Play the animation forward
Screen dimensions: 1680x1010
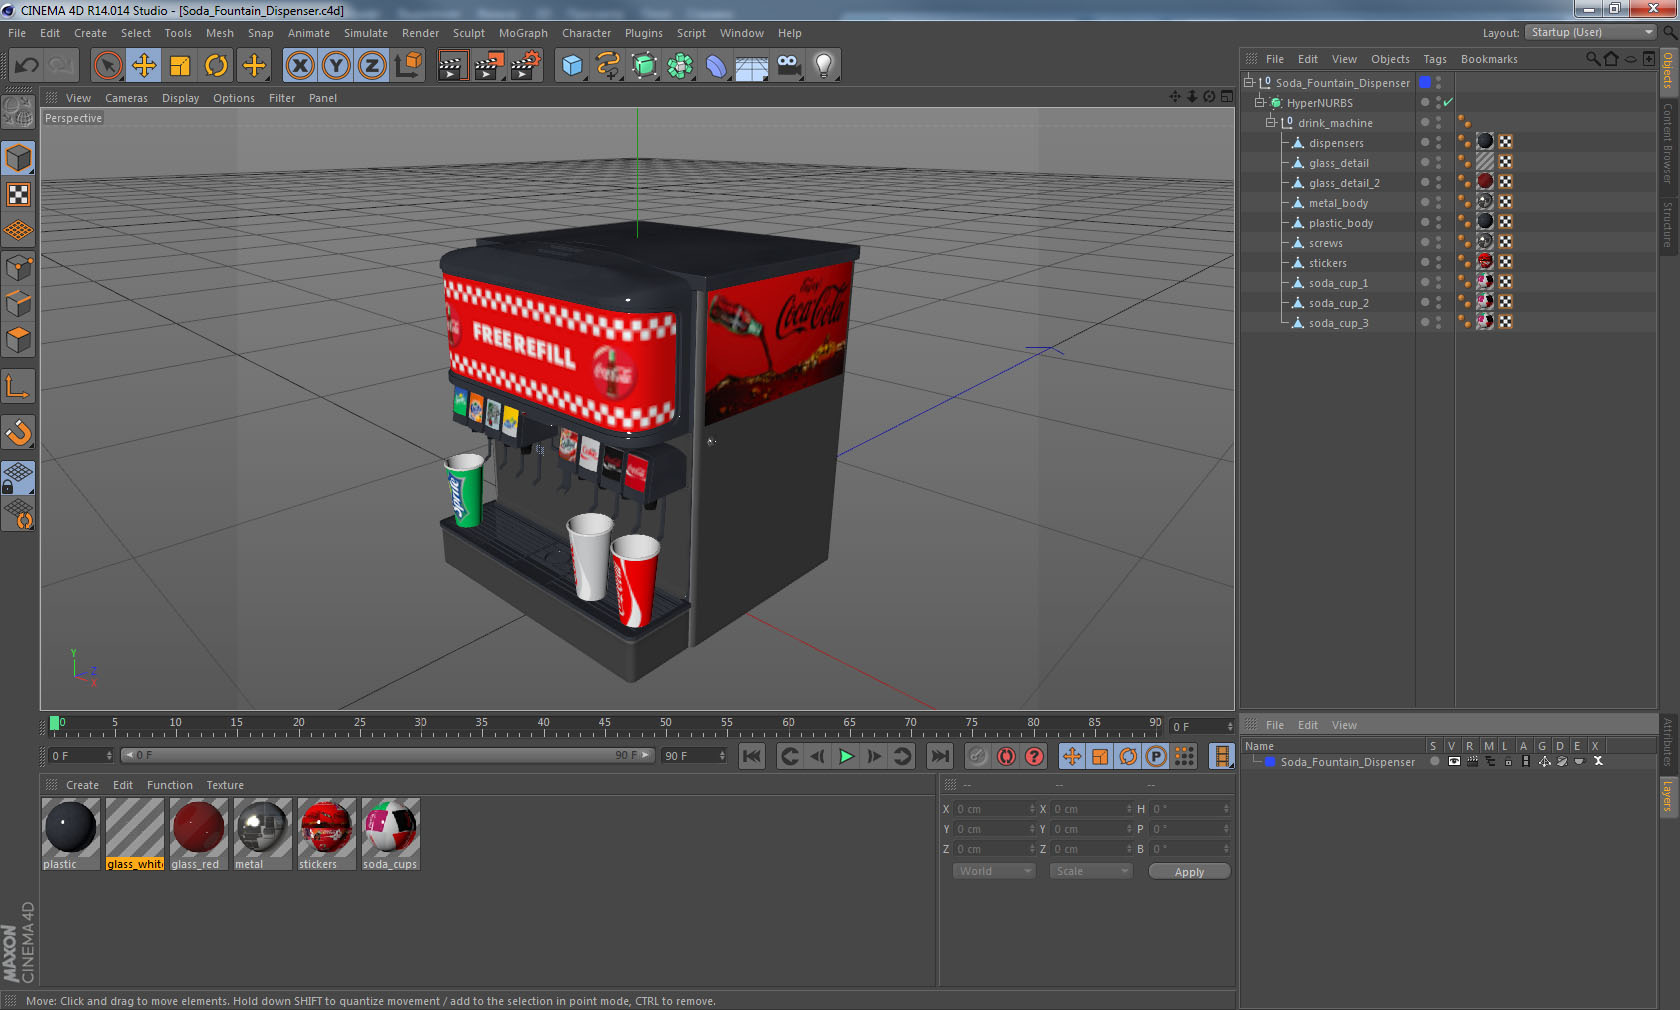pos(846,756)
